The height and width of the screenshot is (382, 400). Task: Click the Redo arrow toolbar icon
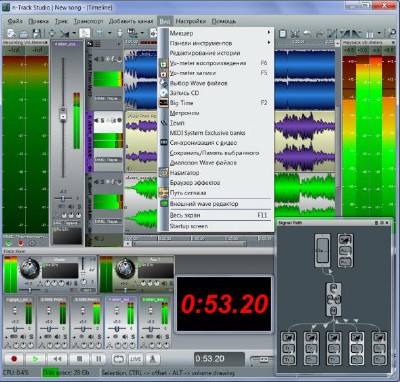pos(320,34)
